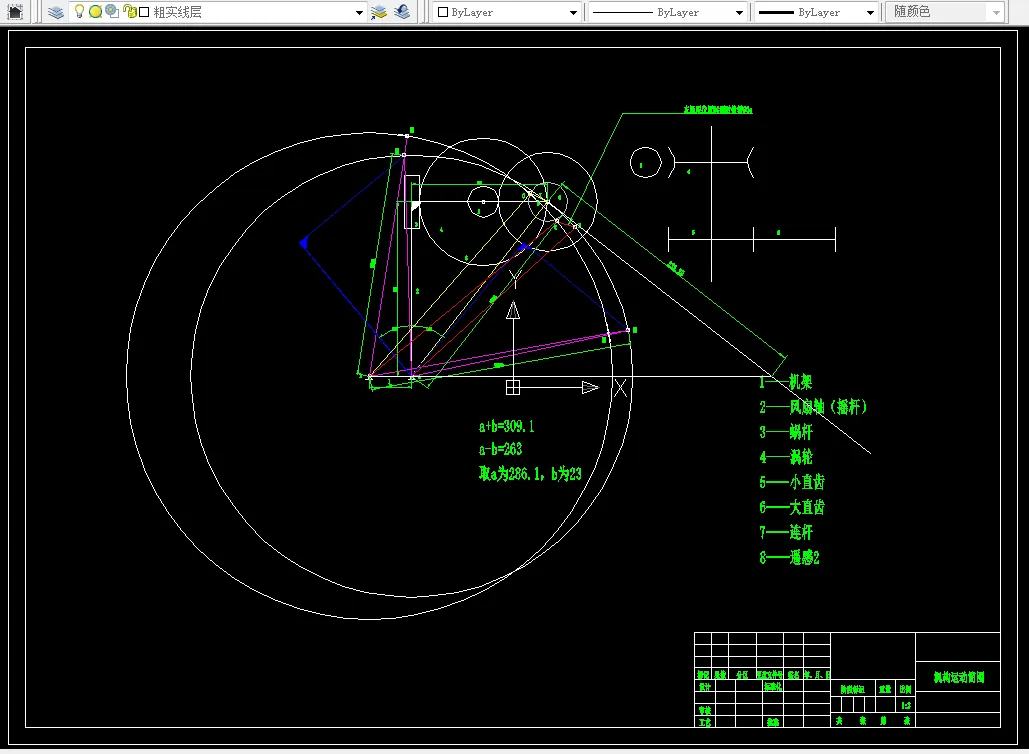
Task: Select legend entry 7—连杆
Action: pos(786,532)
